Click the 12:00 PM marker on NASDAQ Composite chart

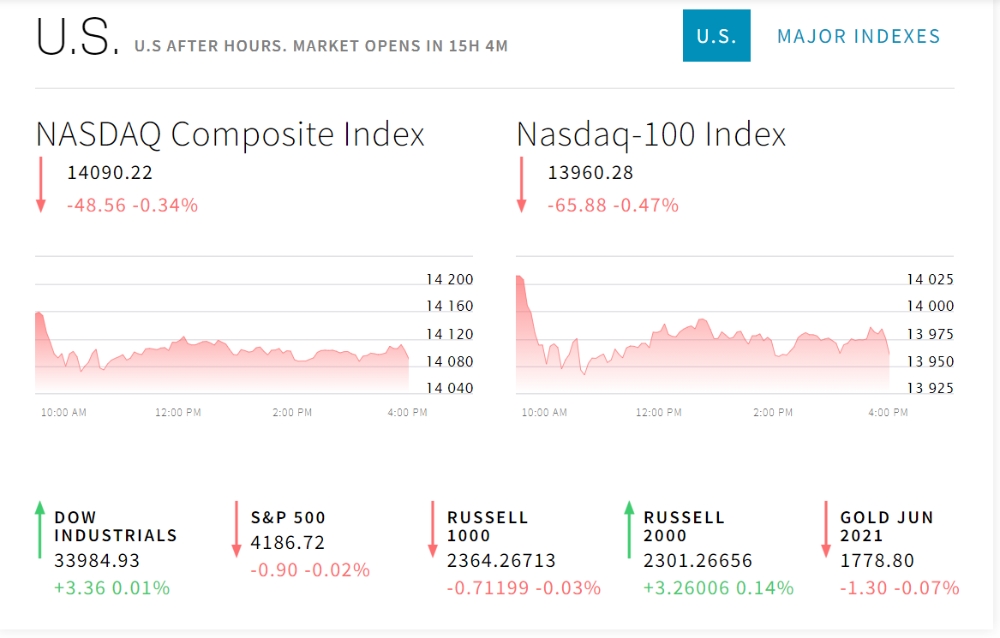click(179, 412)
